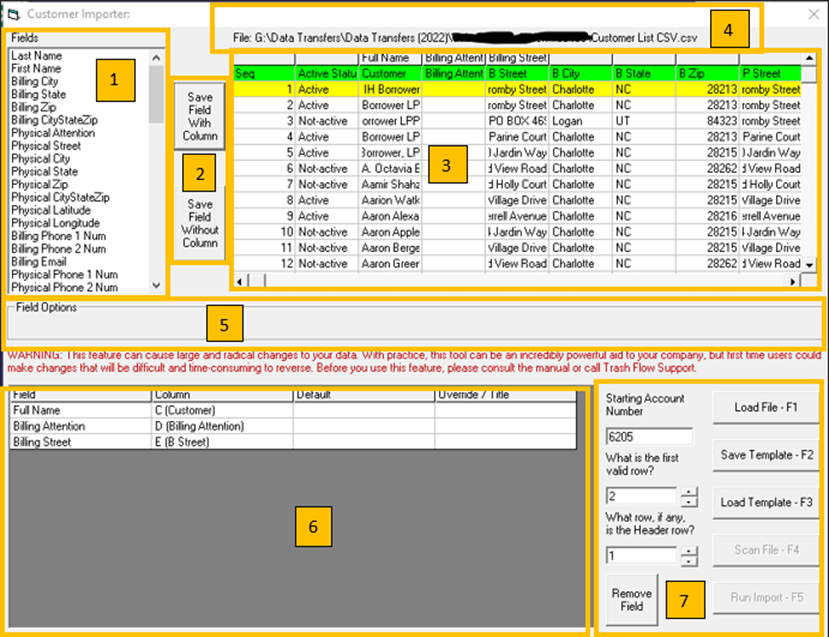The image size is (829, 637).
Task: Click the B City column header
Action: [579, 73]
